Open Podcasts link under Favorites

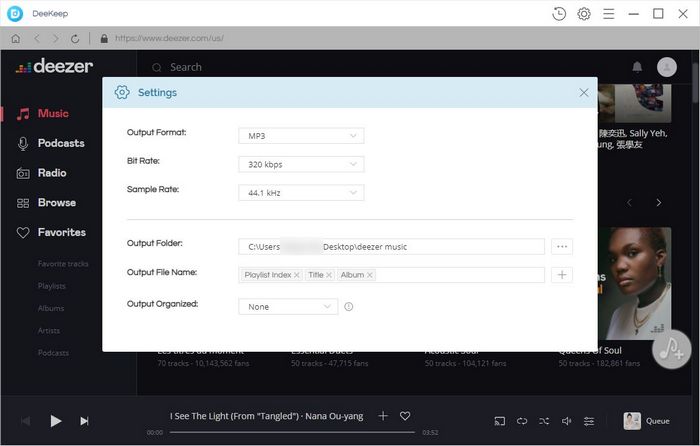point(53,353)
